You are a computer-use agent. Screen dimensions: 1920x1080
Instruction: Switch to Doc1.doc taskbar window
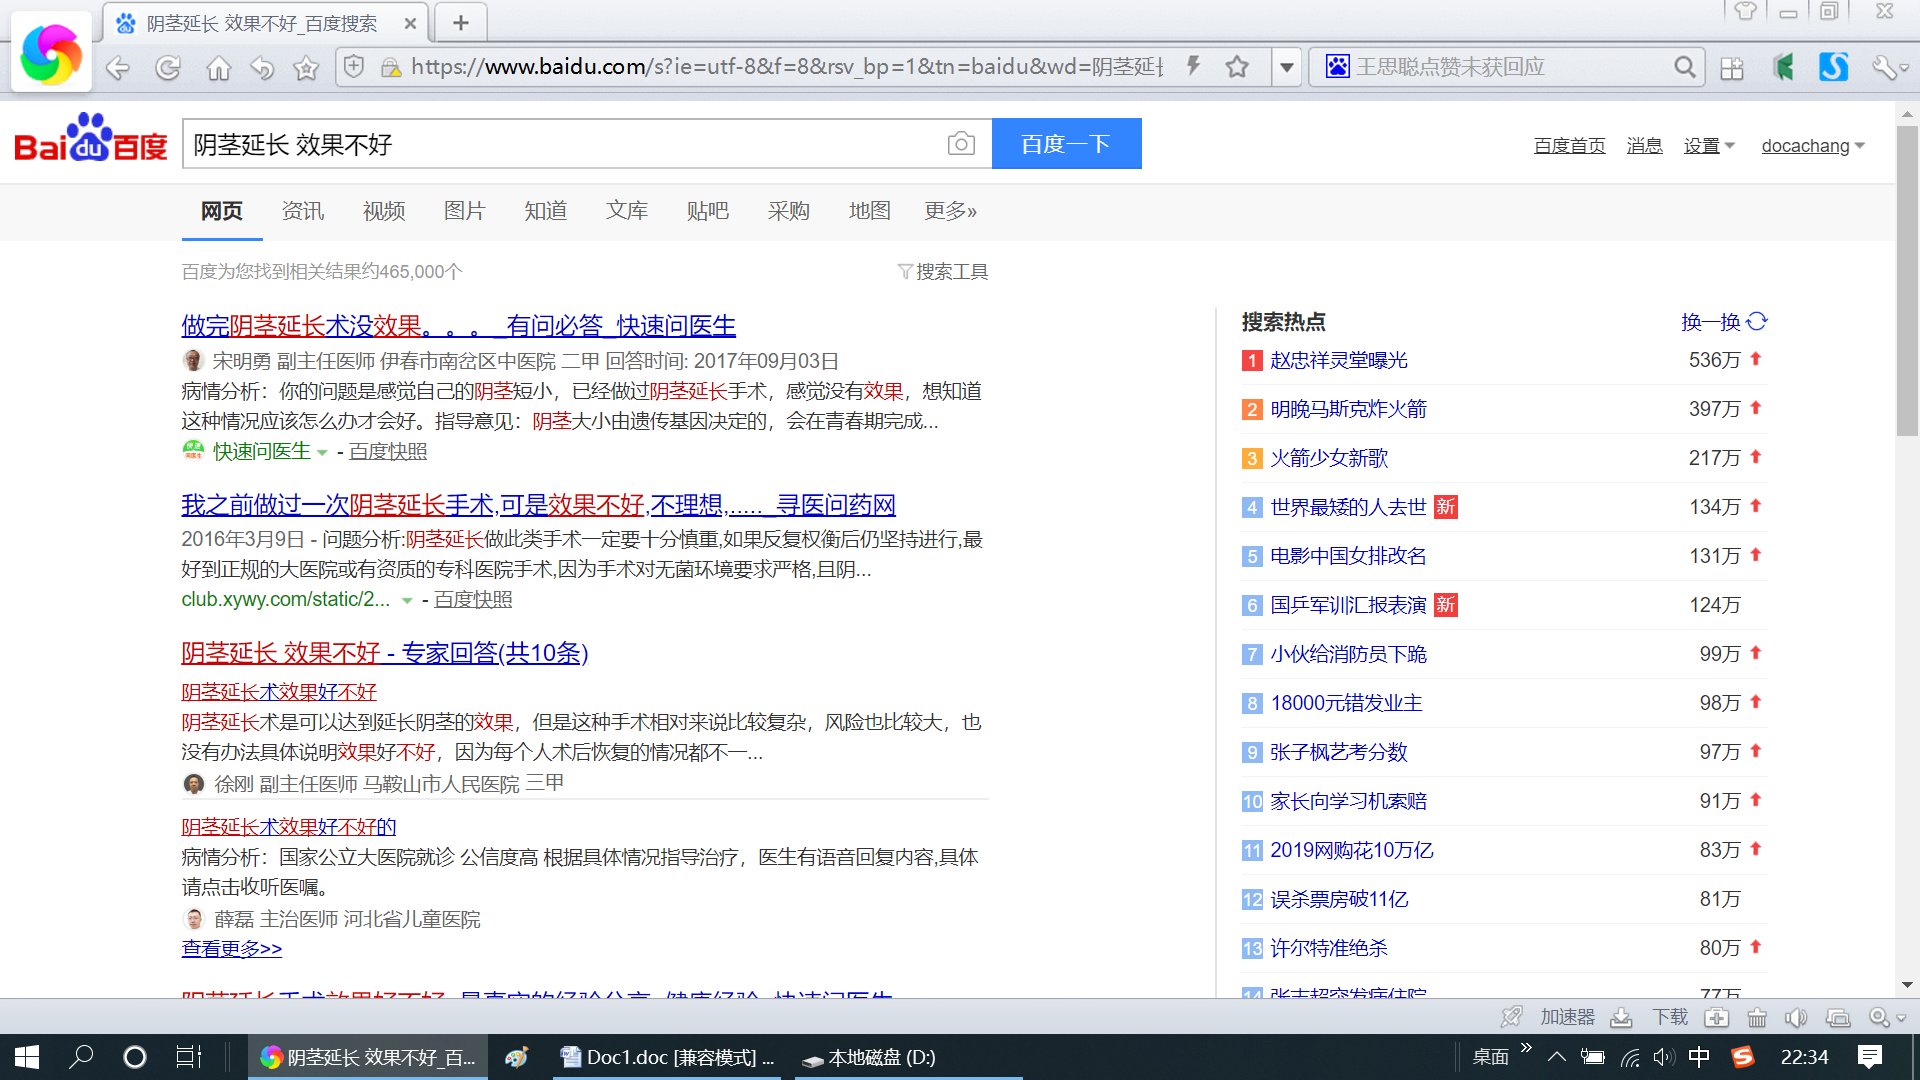667,1057
